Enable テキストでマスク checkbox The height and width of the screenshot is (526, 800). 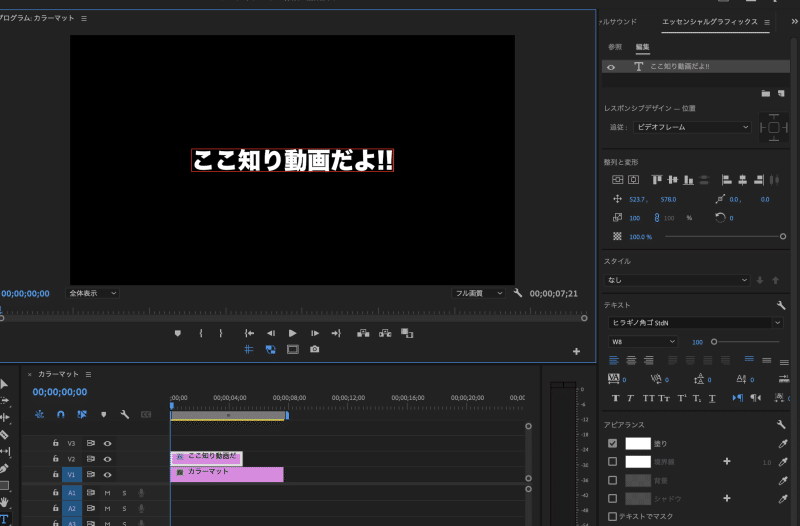(x=613, y=516)
